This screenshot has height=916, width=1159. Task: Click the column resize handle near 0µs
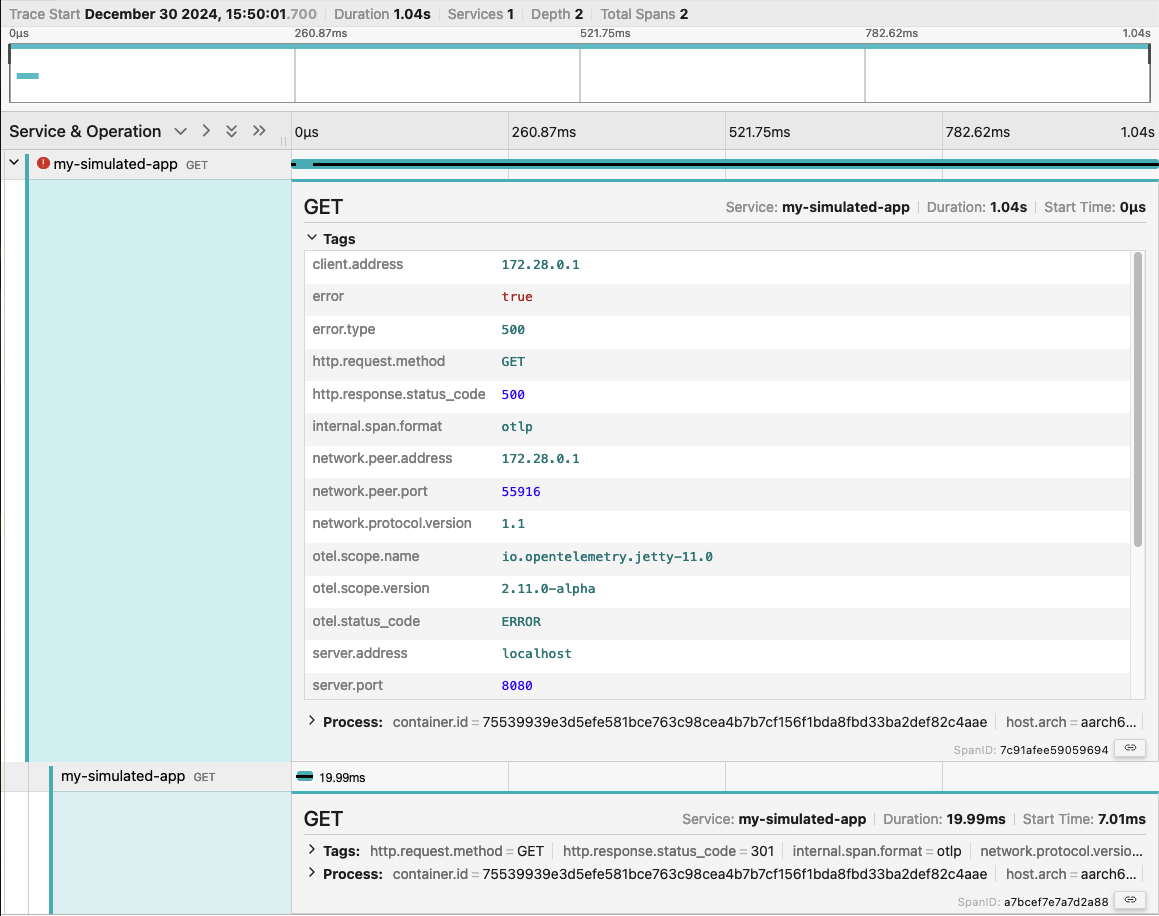click(284, 140)
